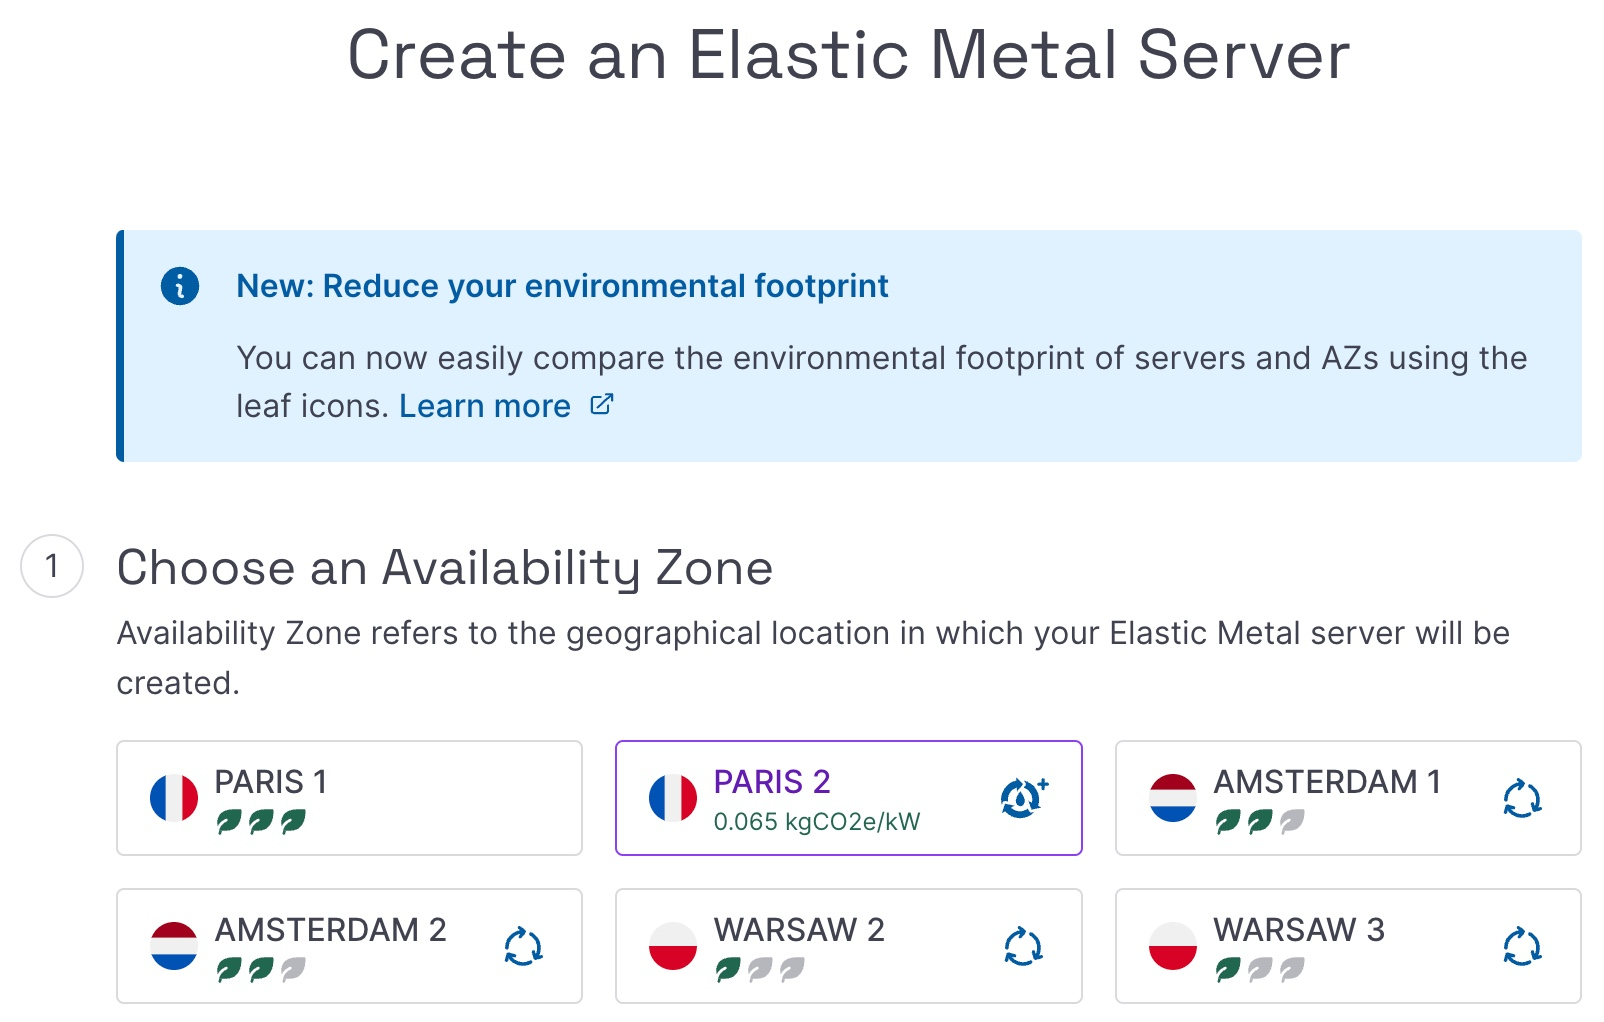The height and width of the screenshot is (1022, 1604).
Task: Click the step 1 circle badge
Action: click(51, 567)
